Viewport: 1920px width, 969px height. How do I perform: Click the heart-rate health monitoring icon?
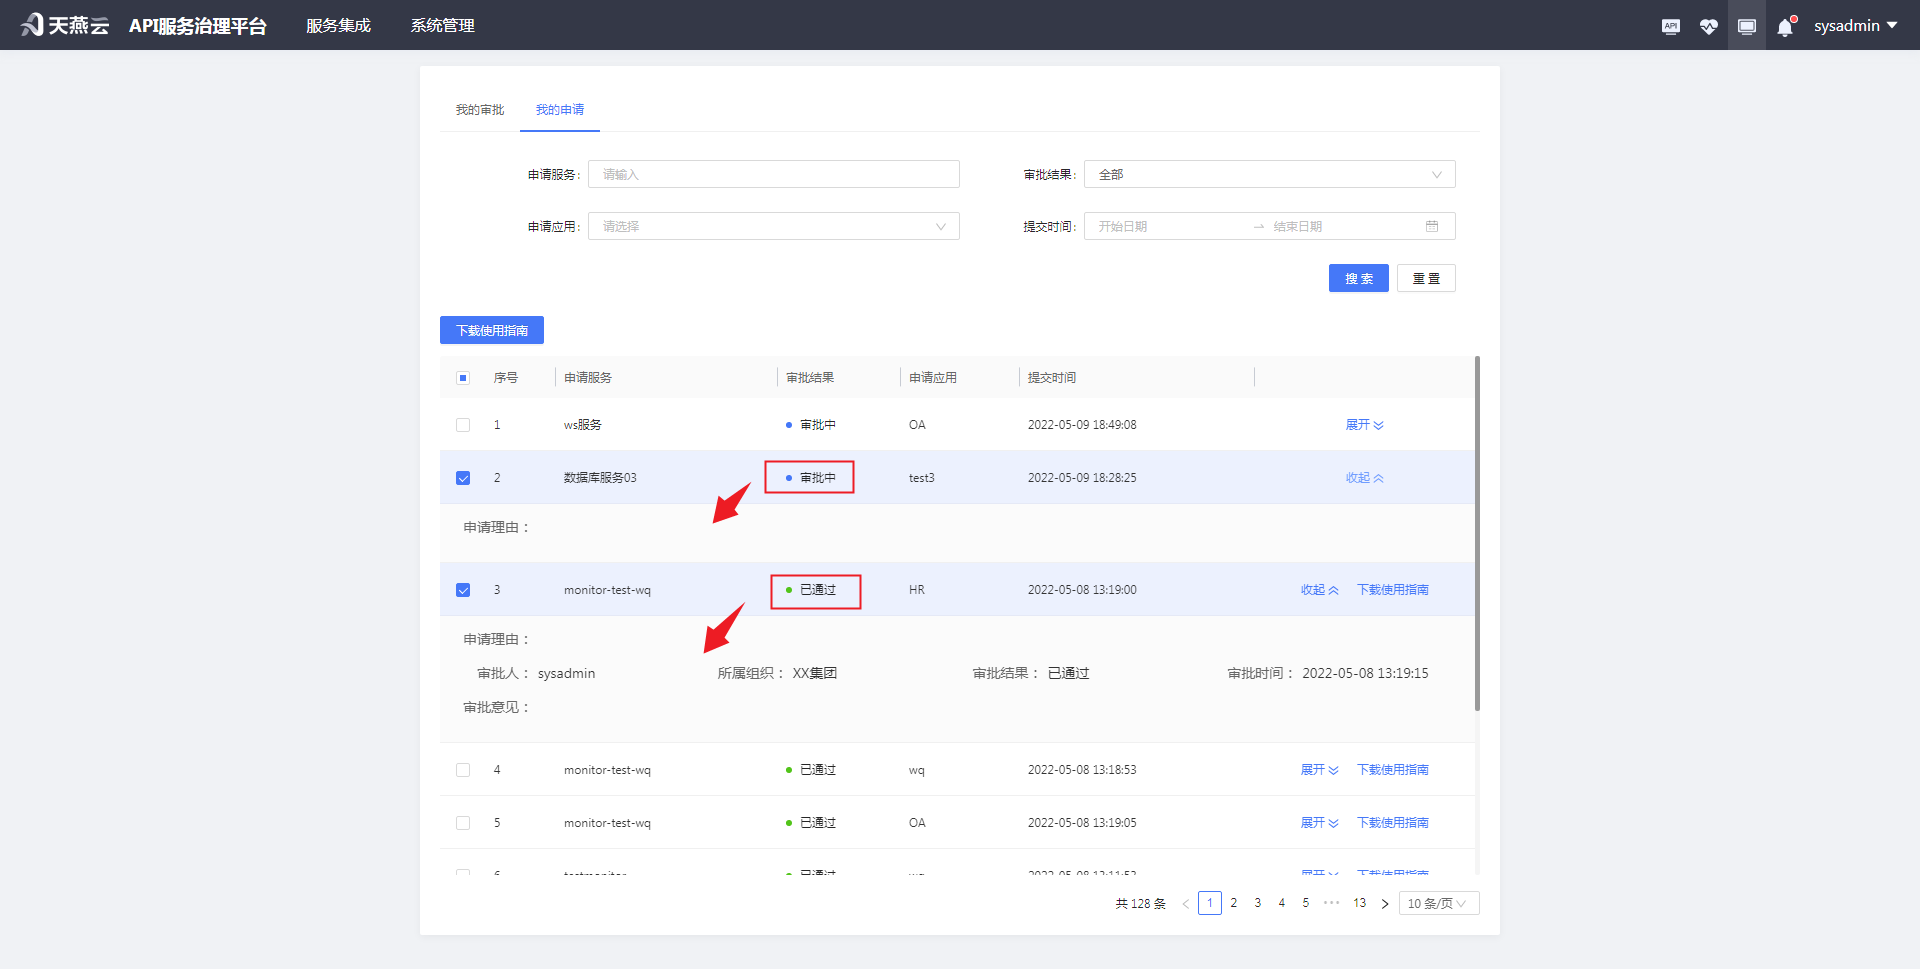(1709, 25)
